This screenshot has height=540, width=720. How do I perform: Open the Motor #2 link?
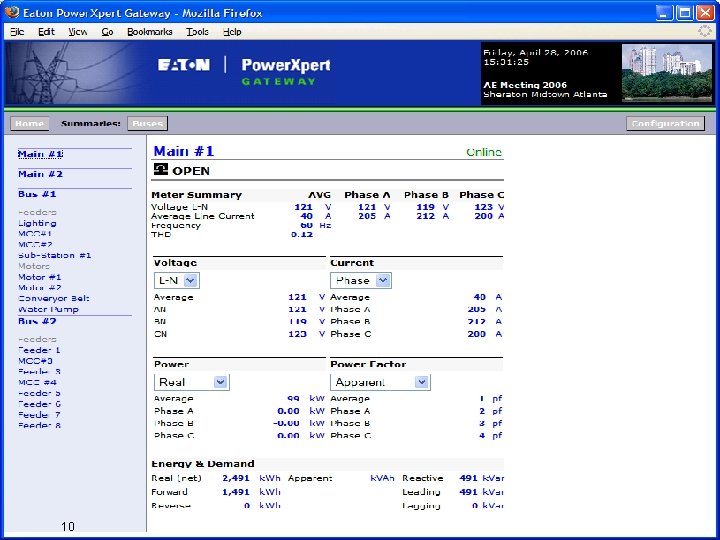click(x=39, y=287)
